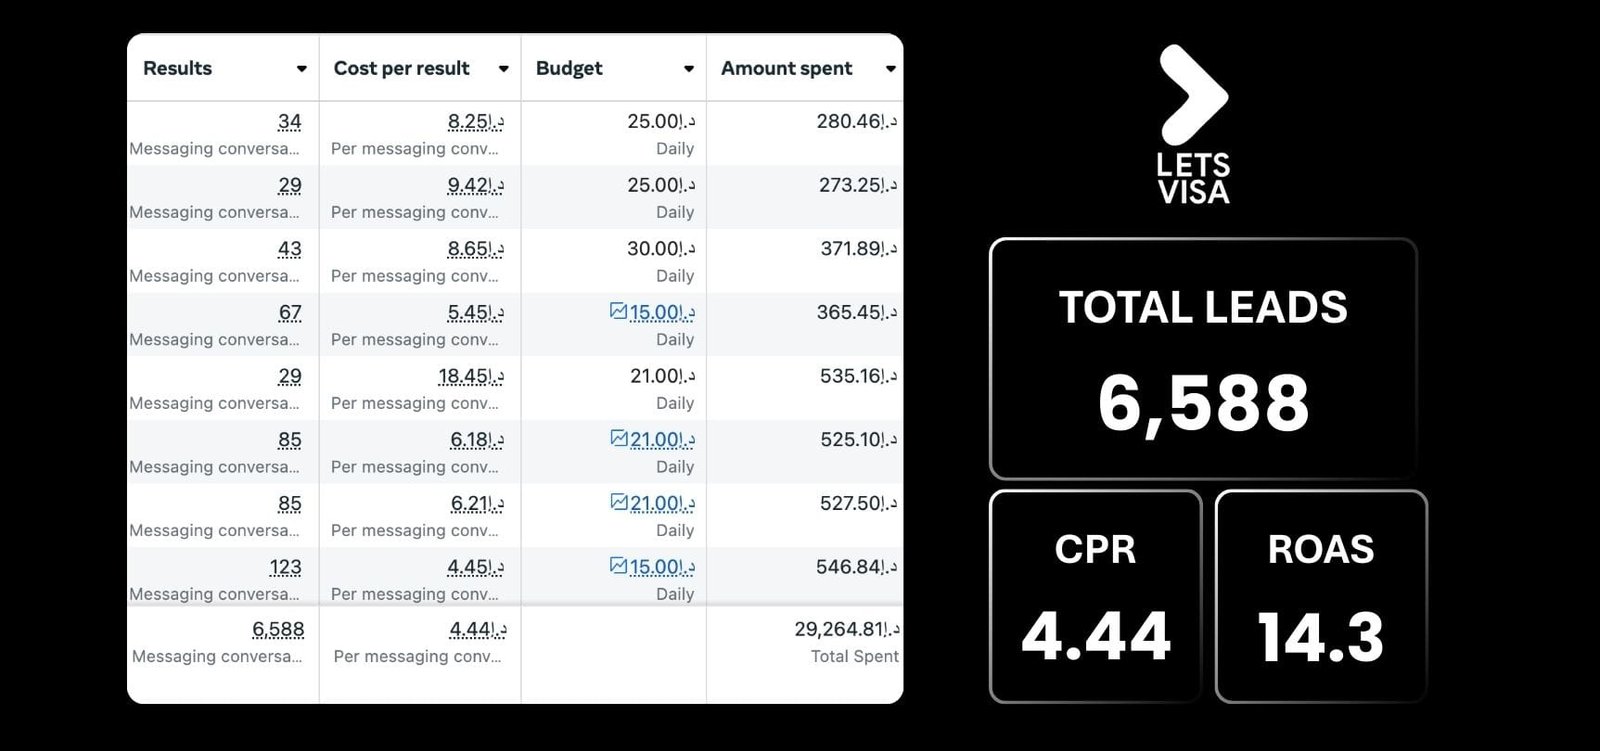Open the 6,588 total results link

click(x=278, y=629)
